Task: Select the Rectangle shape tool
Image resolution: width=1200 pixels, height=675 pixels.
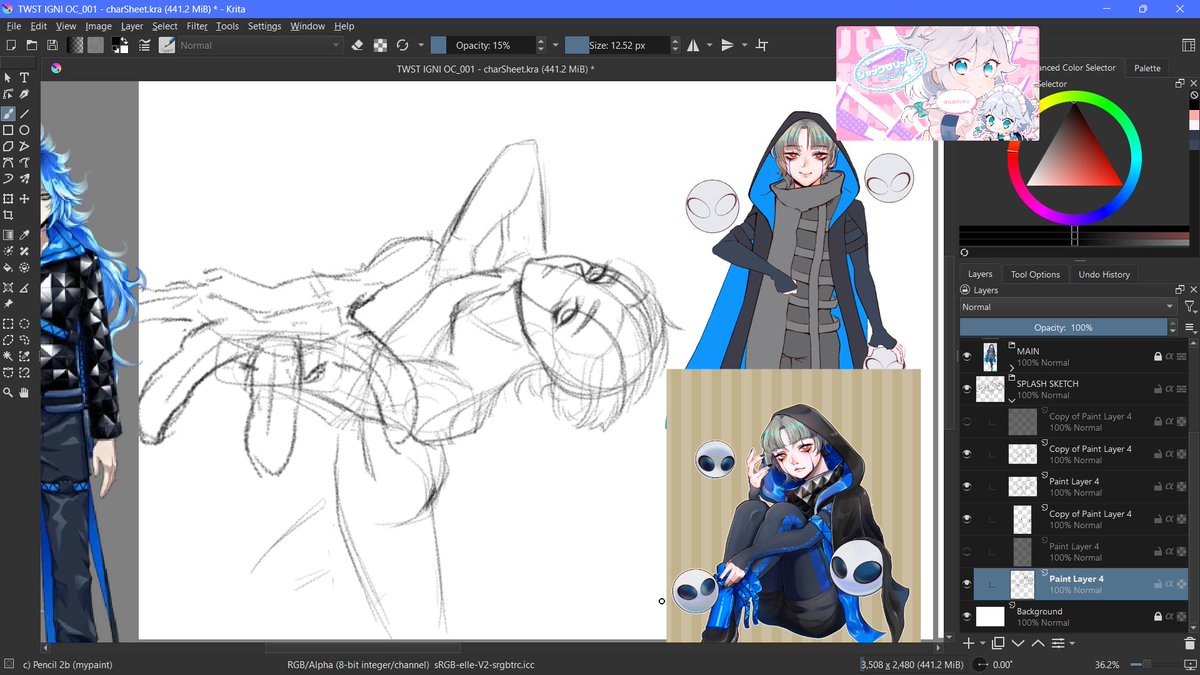Action: 8,130
